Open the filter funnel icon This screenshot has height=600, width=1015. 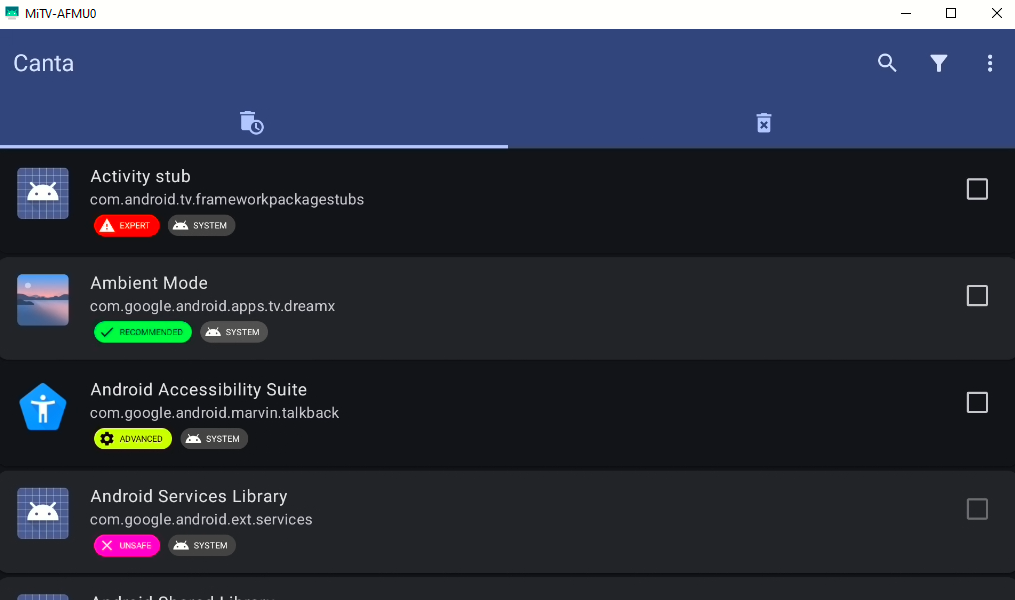click(939, 63)
